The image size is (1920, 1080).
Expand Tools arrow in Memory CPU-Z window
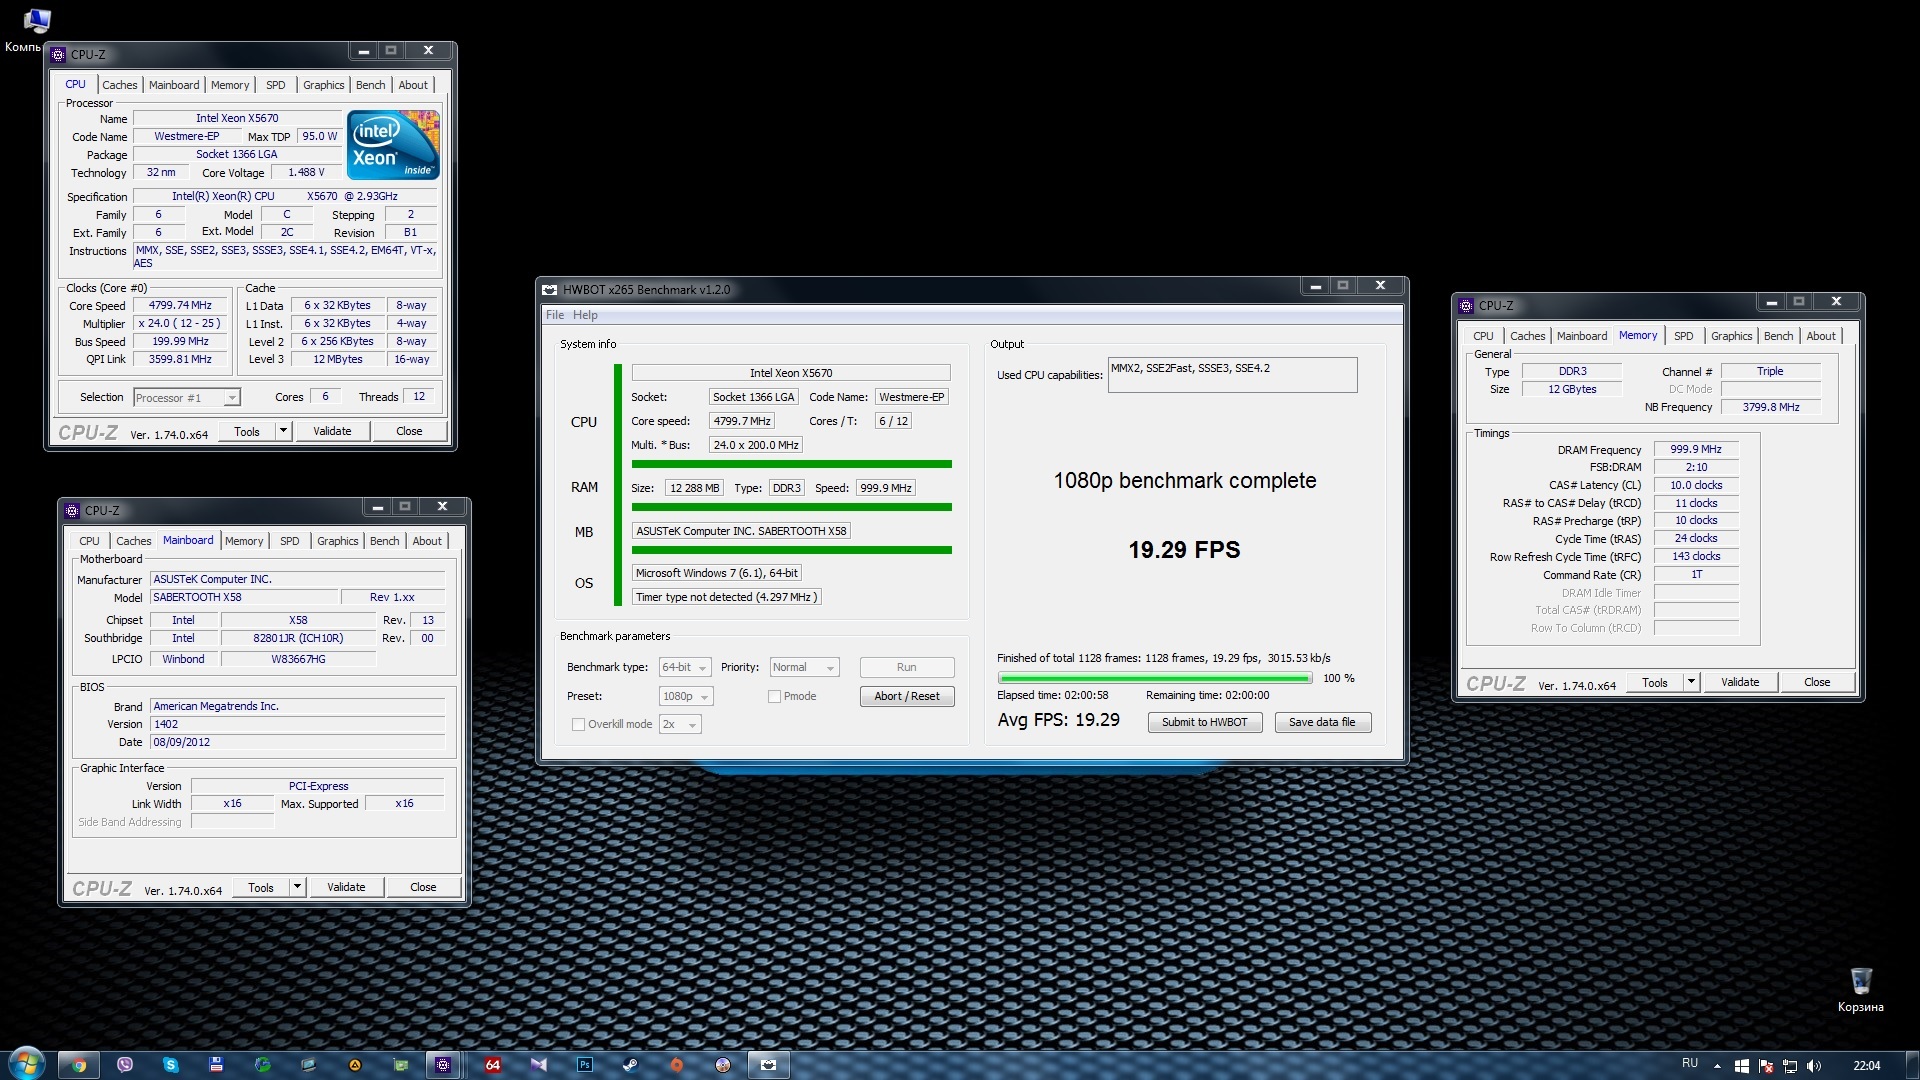(x=1691, y=683)
